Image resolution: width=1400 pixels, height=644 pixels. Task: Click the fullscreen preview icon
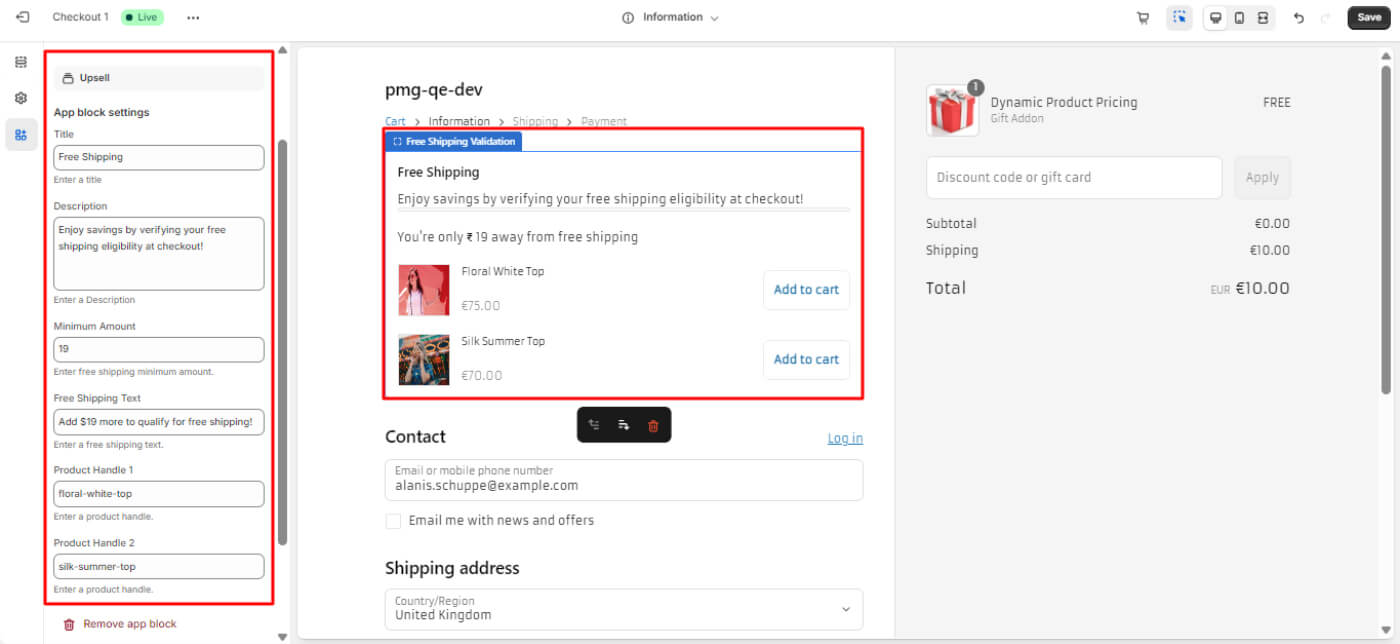tap(1263, 18)
